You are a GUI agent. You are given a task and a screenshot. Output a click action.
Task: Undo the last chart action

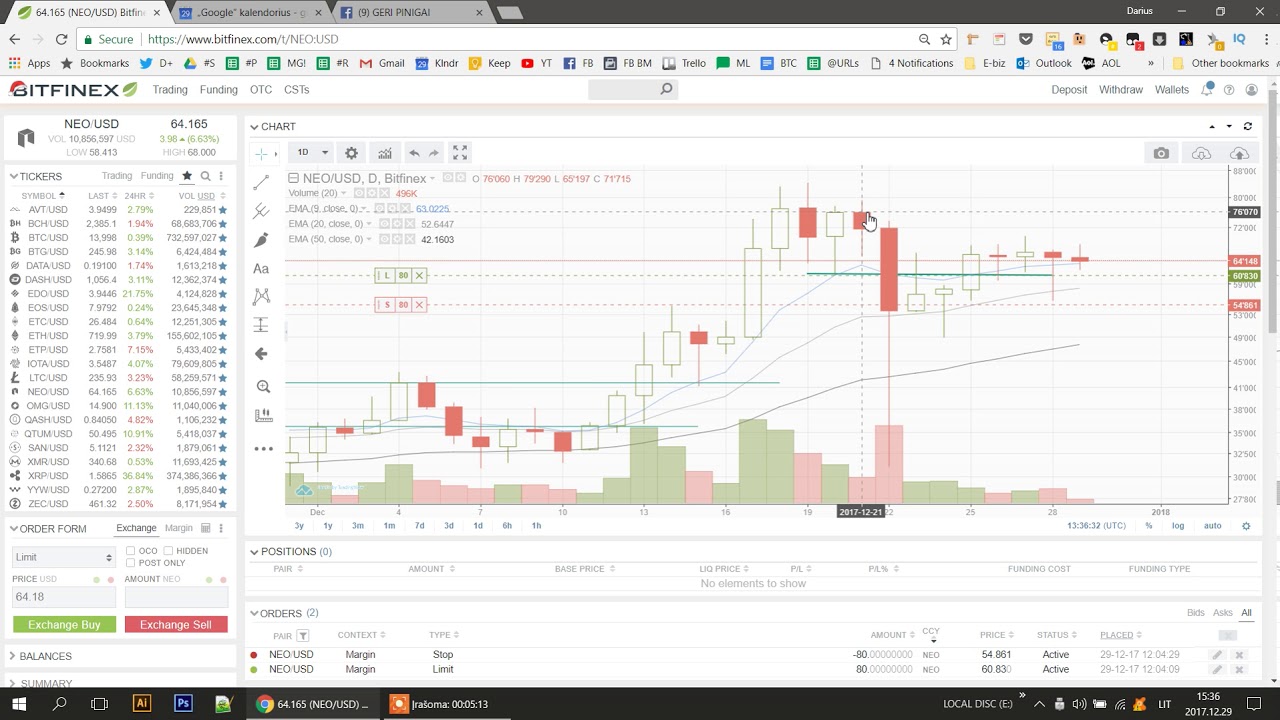point(414,153)
